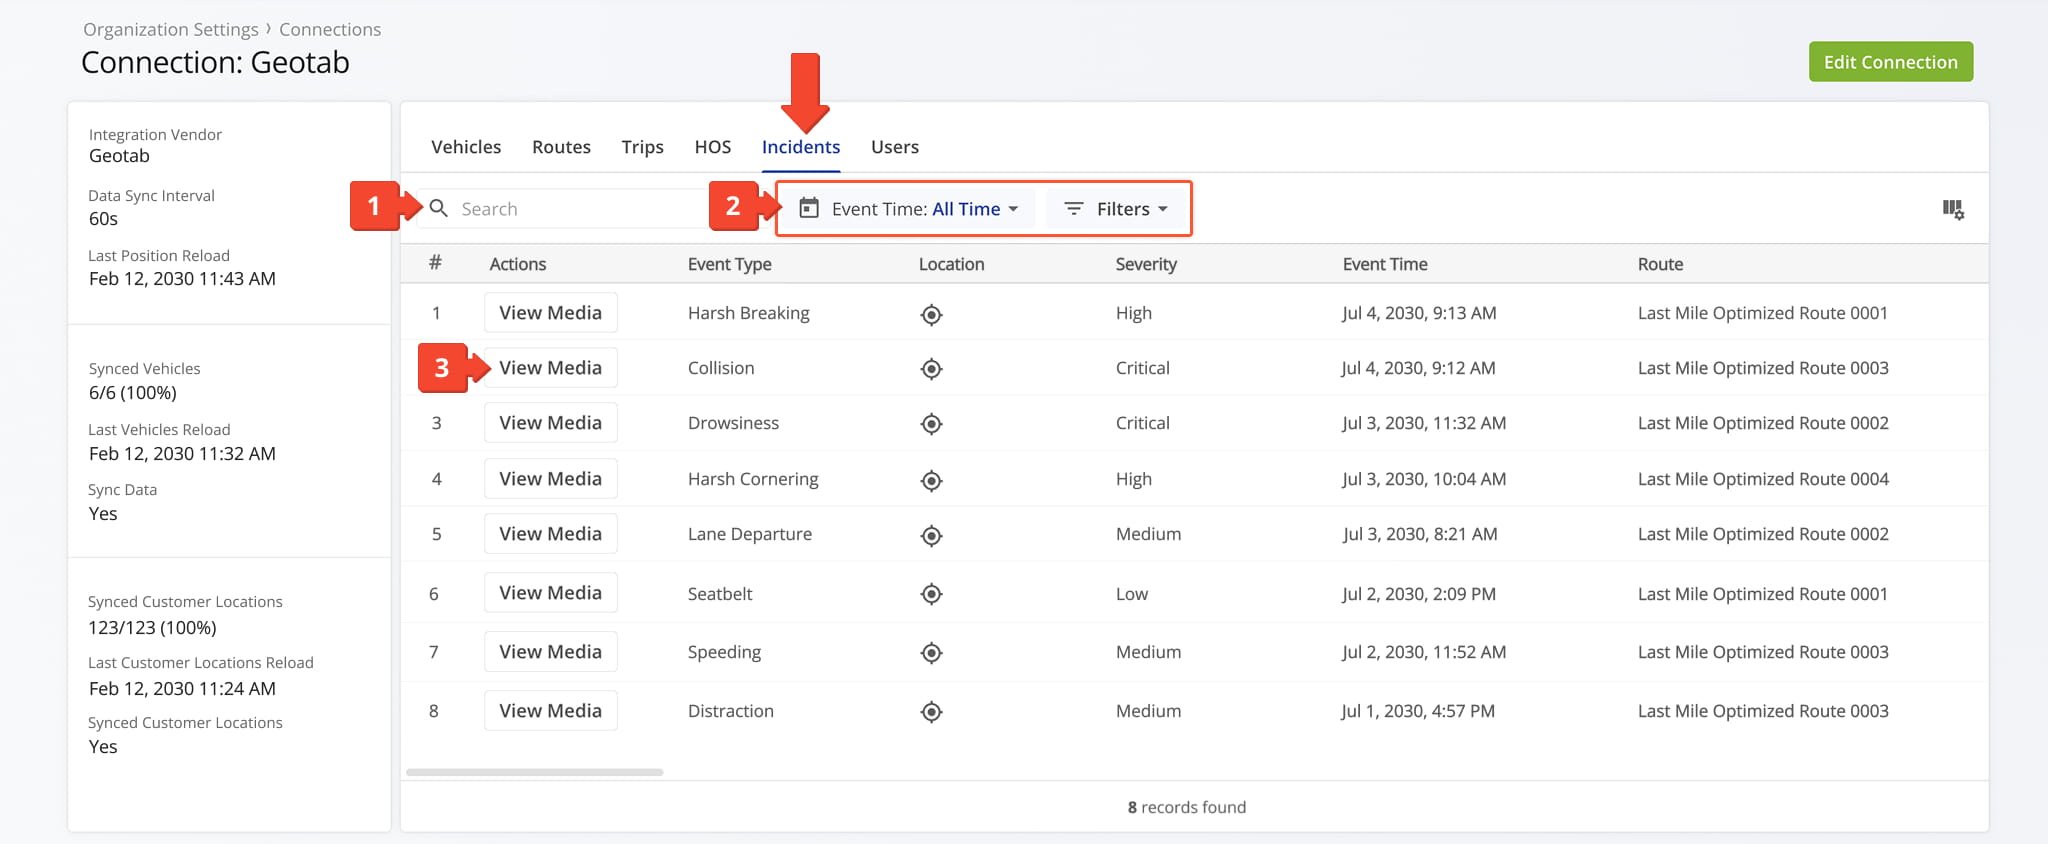Screen dimensions: 2048x844
Task: Click the Edit Connection button
Action: pos(1890,62)
